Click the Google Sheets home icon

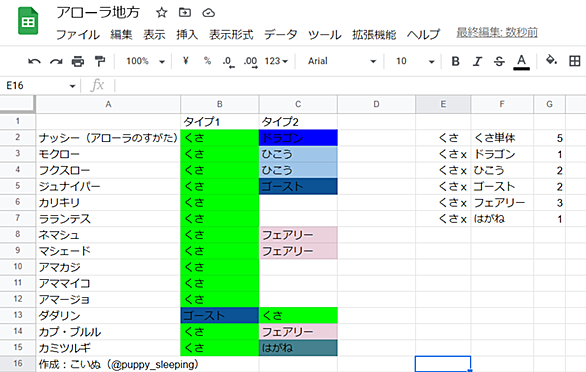click(x=28, y=21)
